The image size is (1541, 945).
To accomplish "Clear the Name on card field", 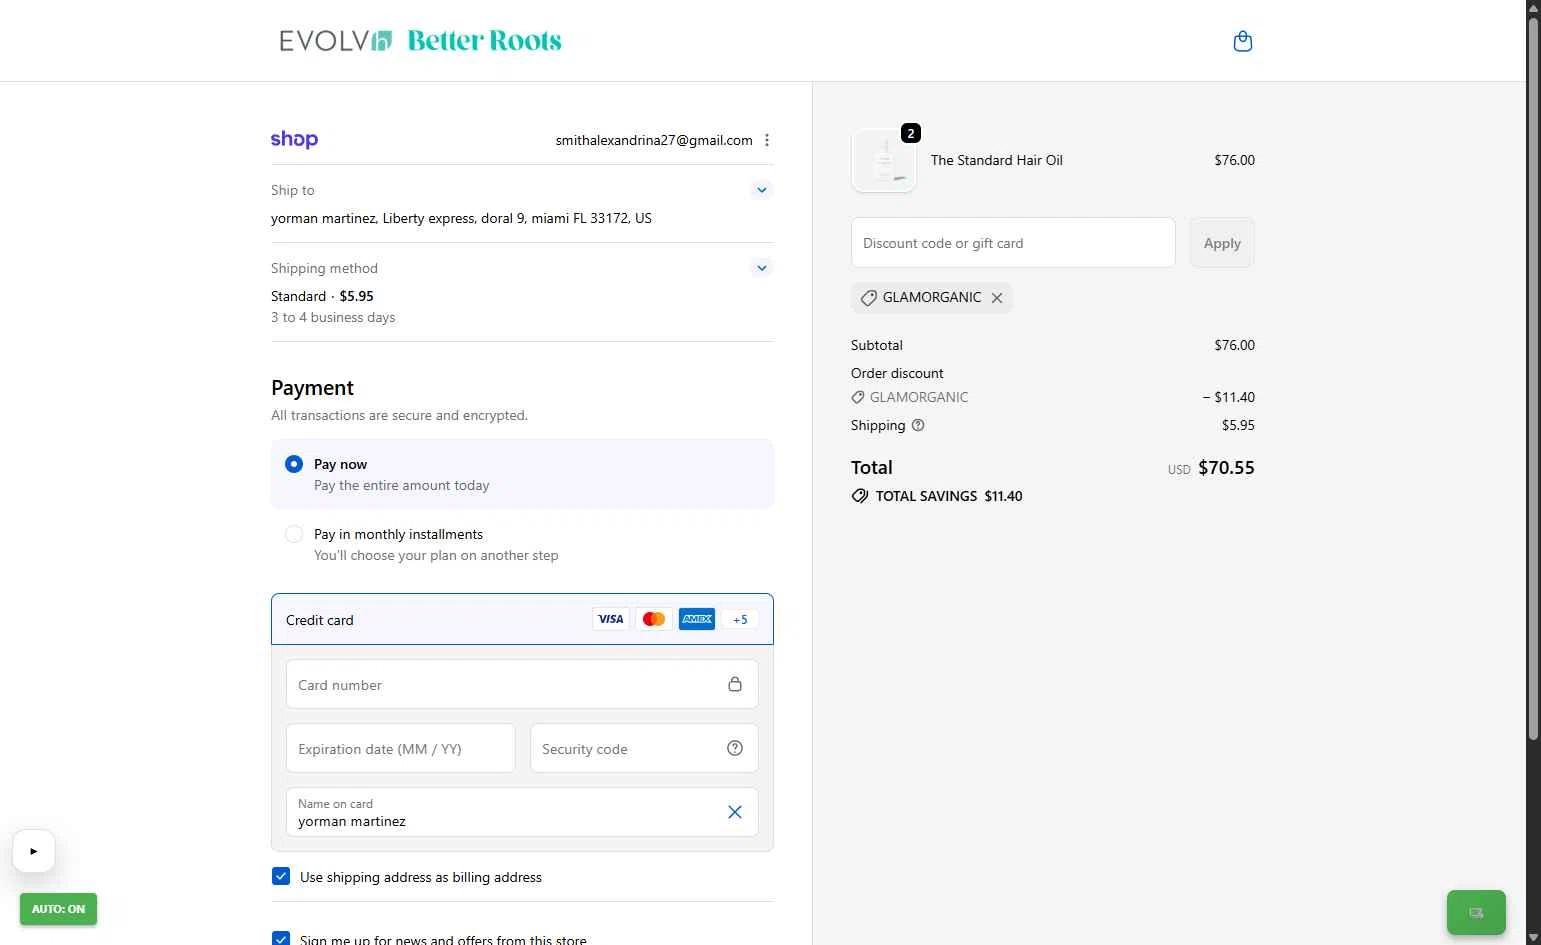I will (x=735, y=812).
